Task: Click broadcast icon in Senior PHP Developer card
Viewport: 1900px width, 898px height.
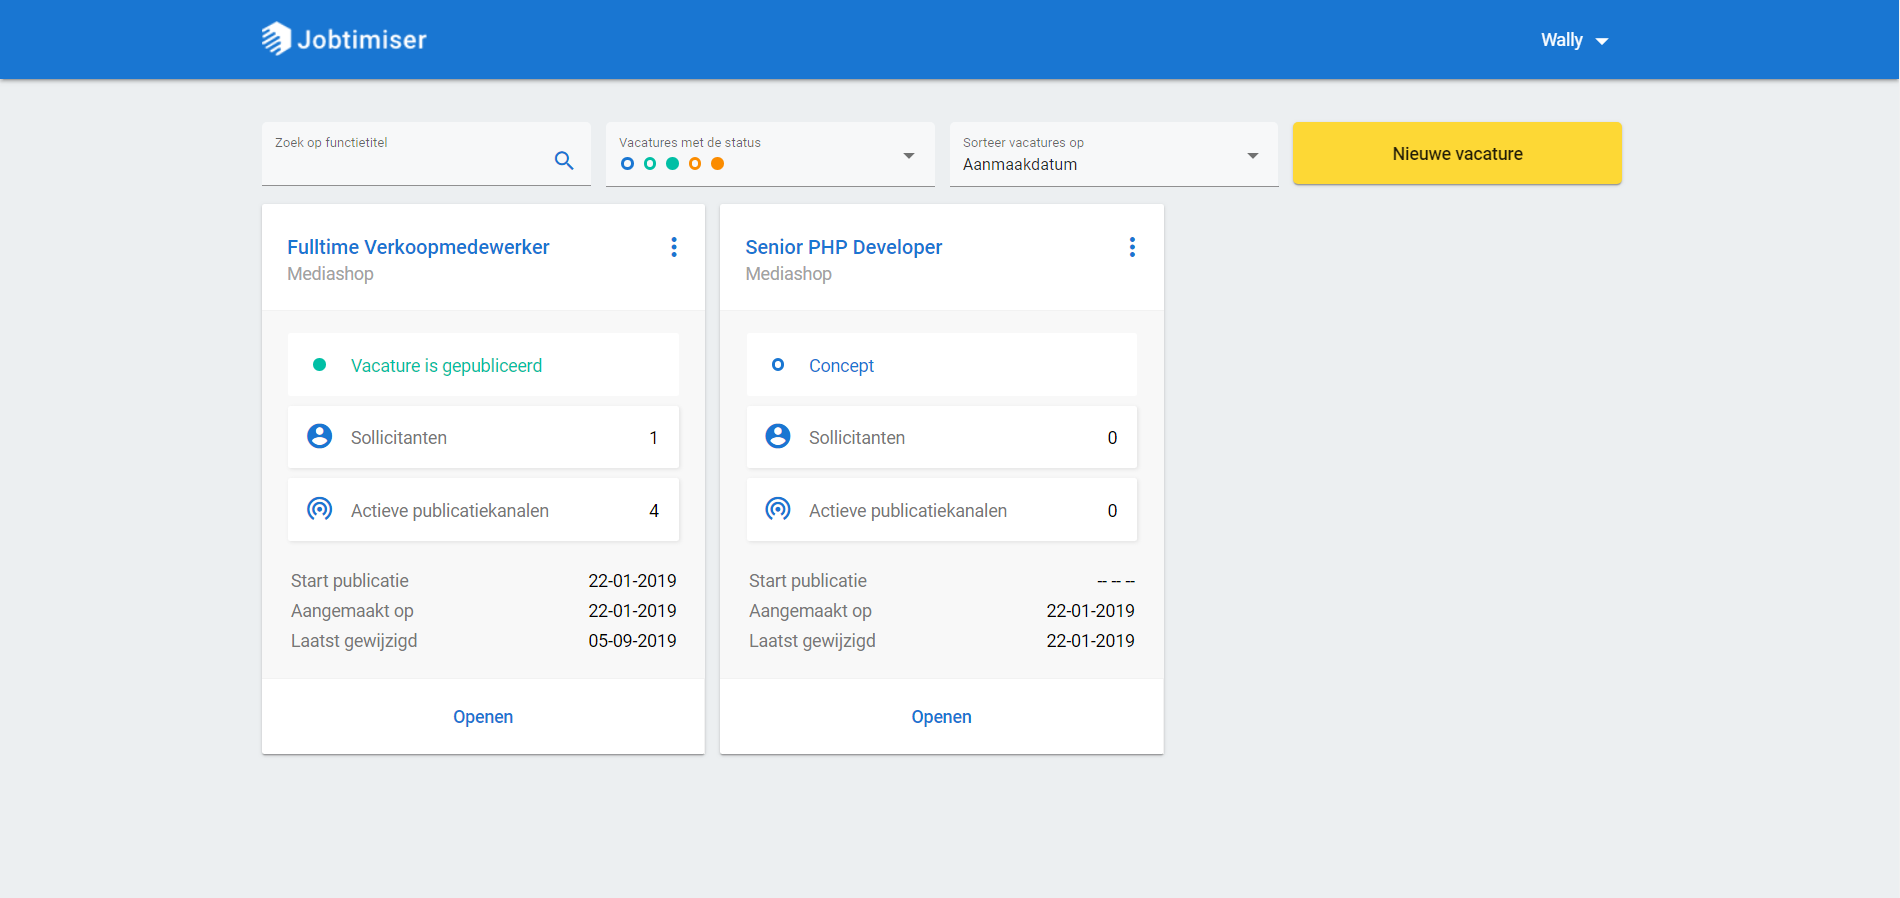Action: (x=778, y=509)
